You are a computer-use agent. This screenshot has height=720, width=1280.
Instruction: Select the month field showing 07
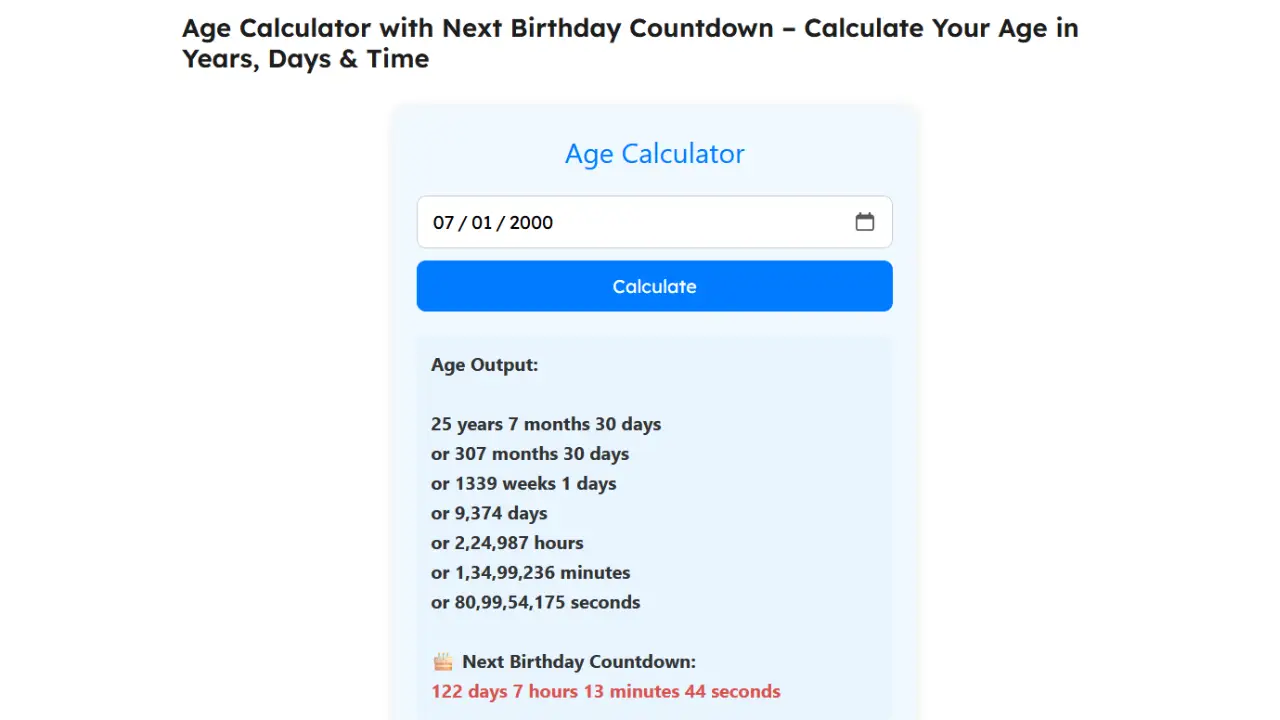[x=443, y=223]
